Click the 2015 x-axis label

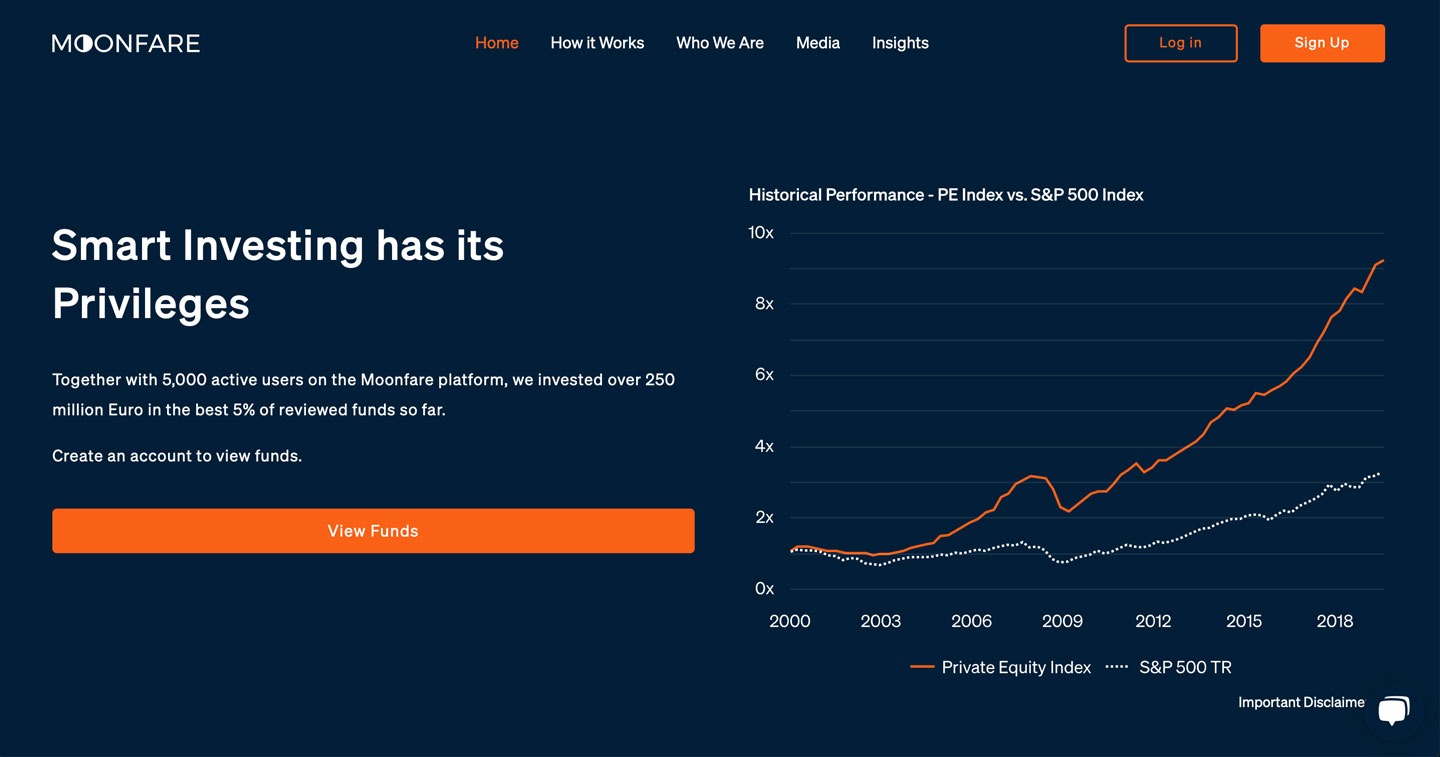[1244, 621]
